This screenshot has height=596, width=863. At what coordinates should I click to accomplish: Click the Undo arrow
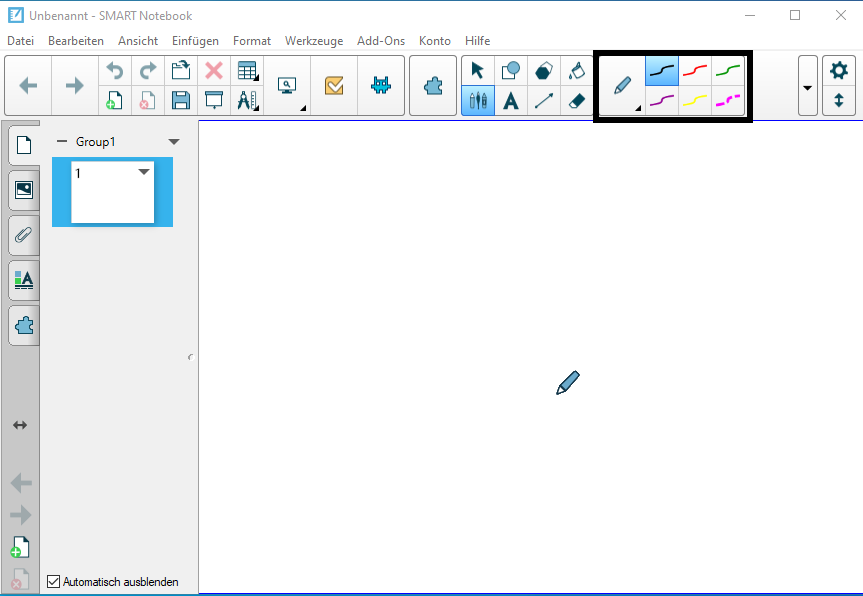click(x=115, y=70)
